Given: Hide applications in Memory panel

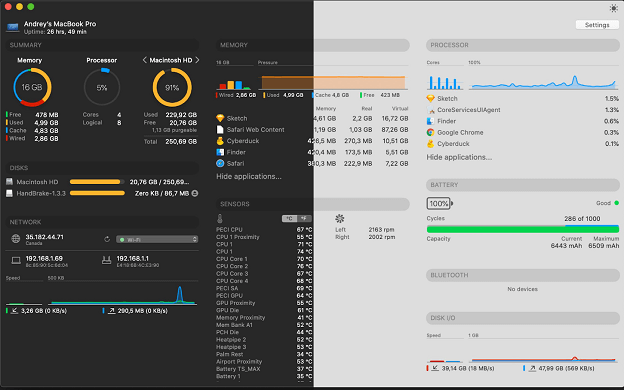Looking at the screenshot, I should (249, 176).
